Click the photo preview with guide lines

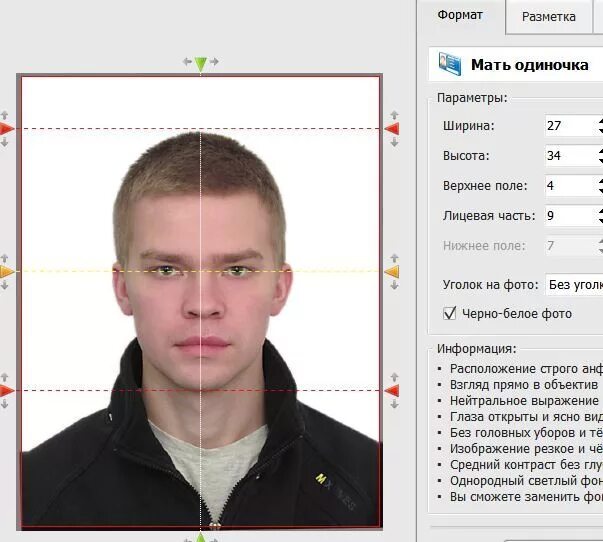(200, 302)
